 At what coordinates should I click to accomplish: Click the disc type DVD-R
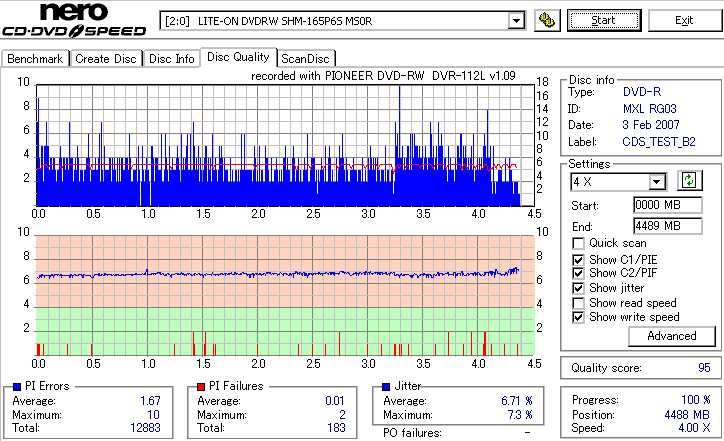click(x=642, y=92)
